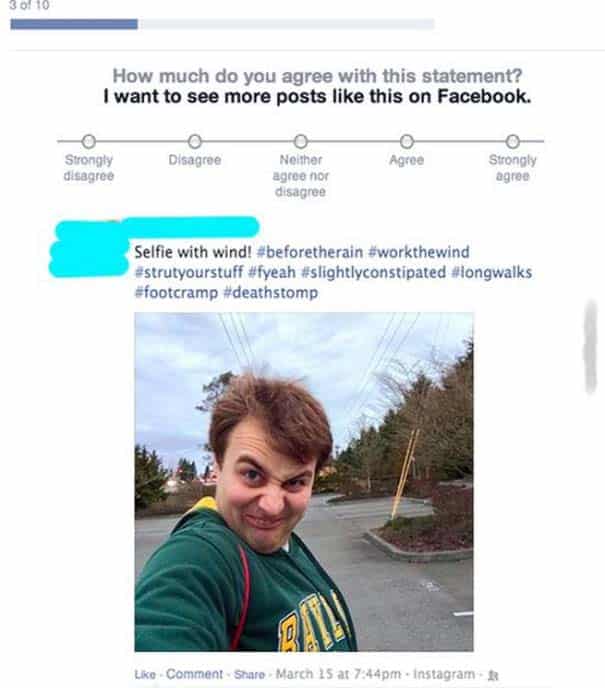Open the selfie photo in the post
The image size is (605, 688).
click(x=304, y=482)
